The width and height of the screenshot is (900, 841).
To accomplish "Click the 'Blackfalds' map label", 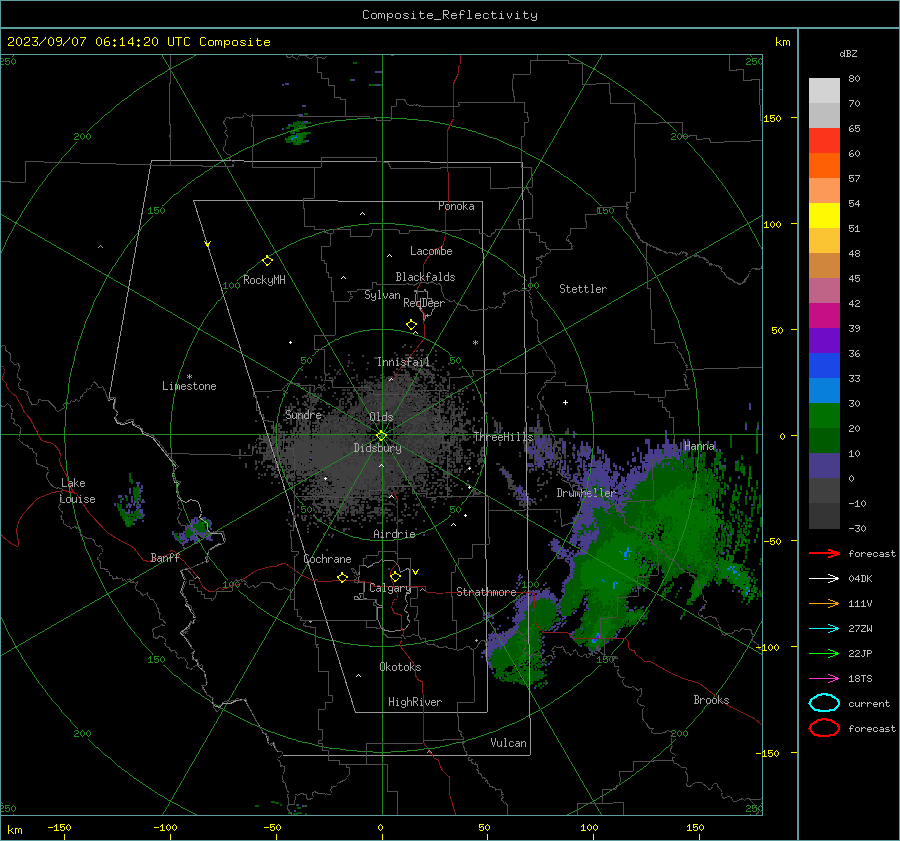I will click(425, 277).
